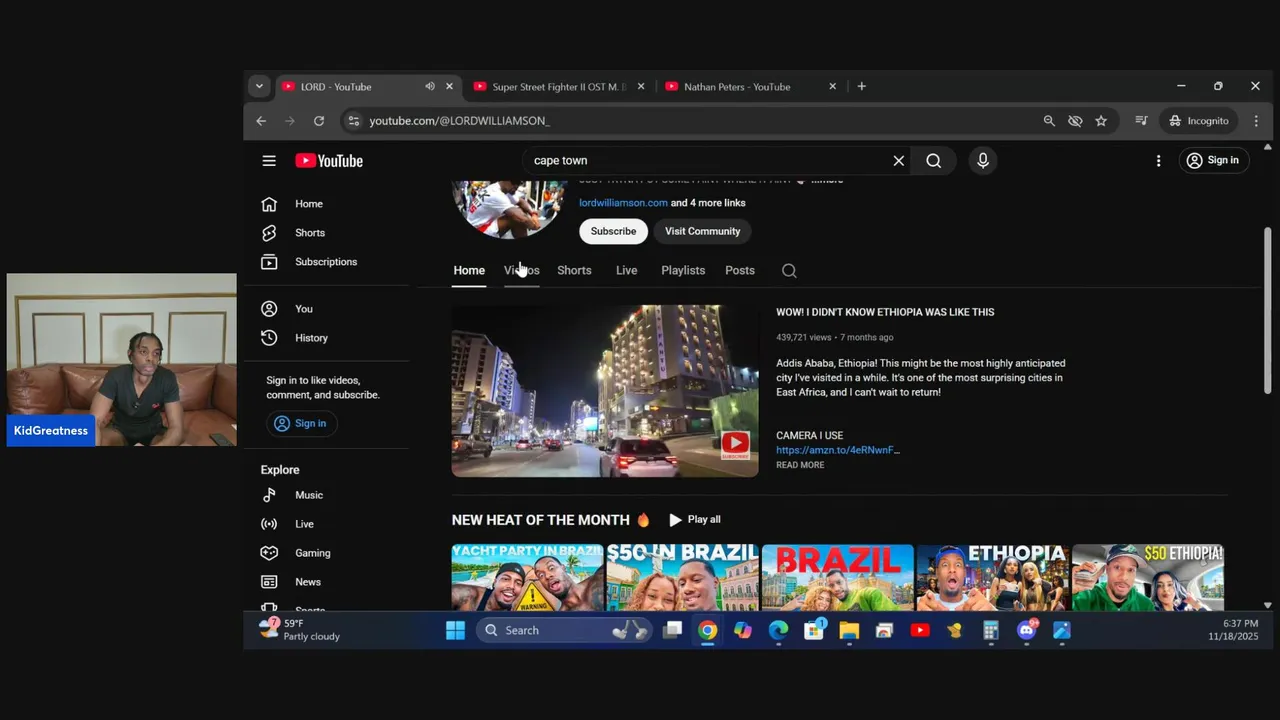Switch to channel Posts tab
The width and height of the screenshot is (1280, 720).
coord(740,270)
